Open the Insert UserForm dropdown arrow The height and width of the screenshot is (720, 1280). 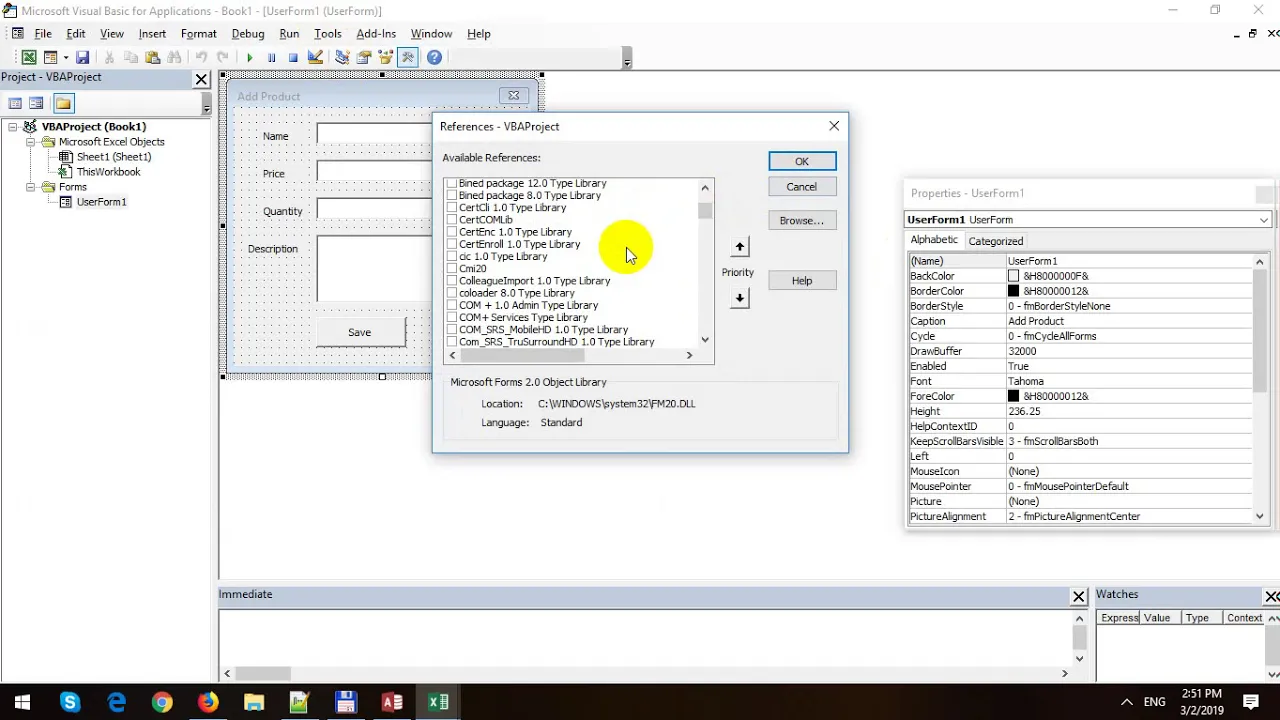[x=64, y=58]
